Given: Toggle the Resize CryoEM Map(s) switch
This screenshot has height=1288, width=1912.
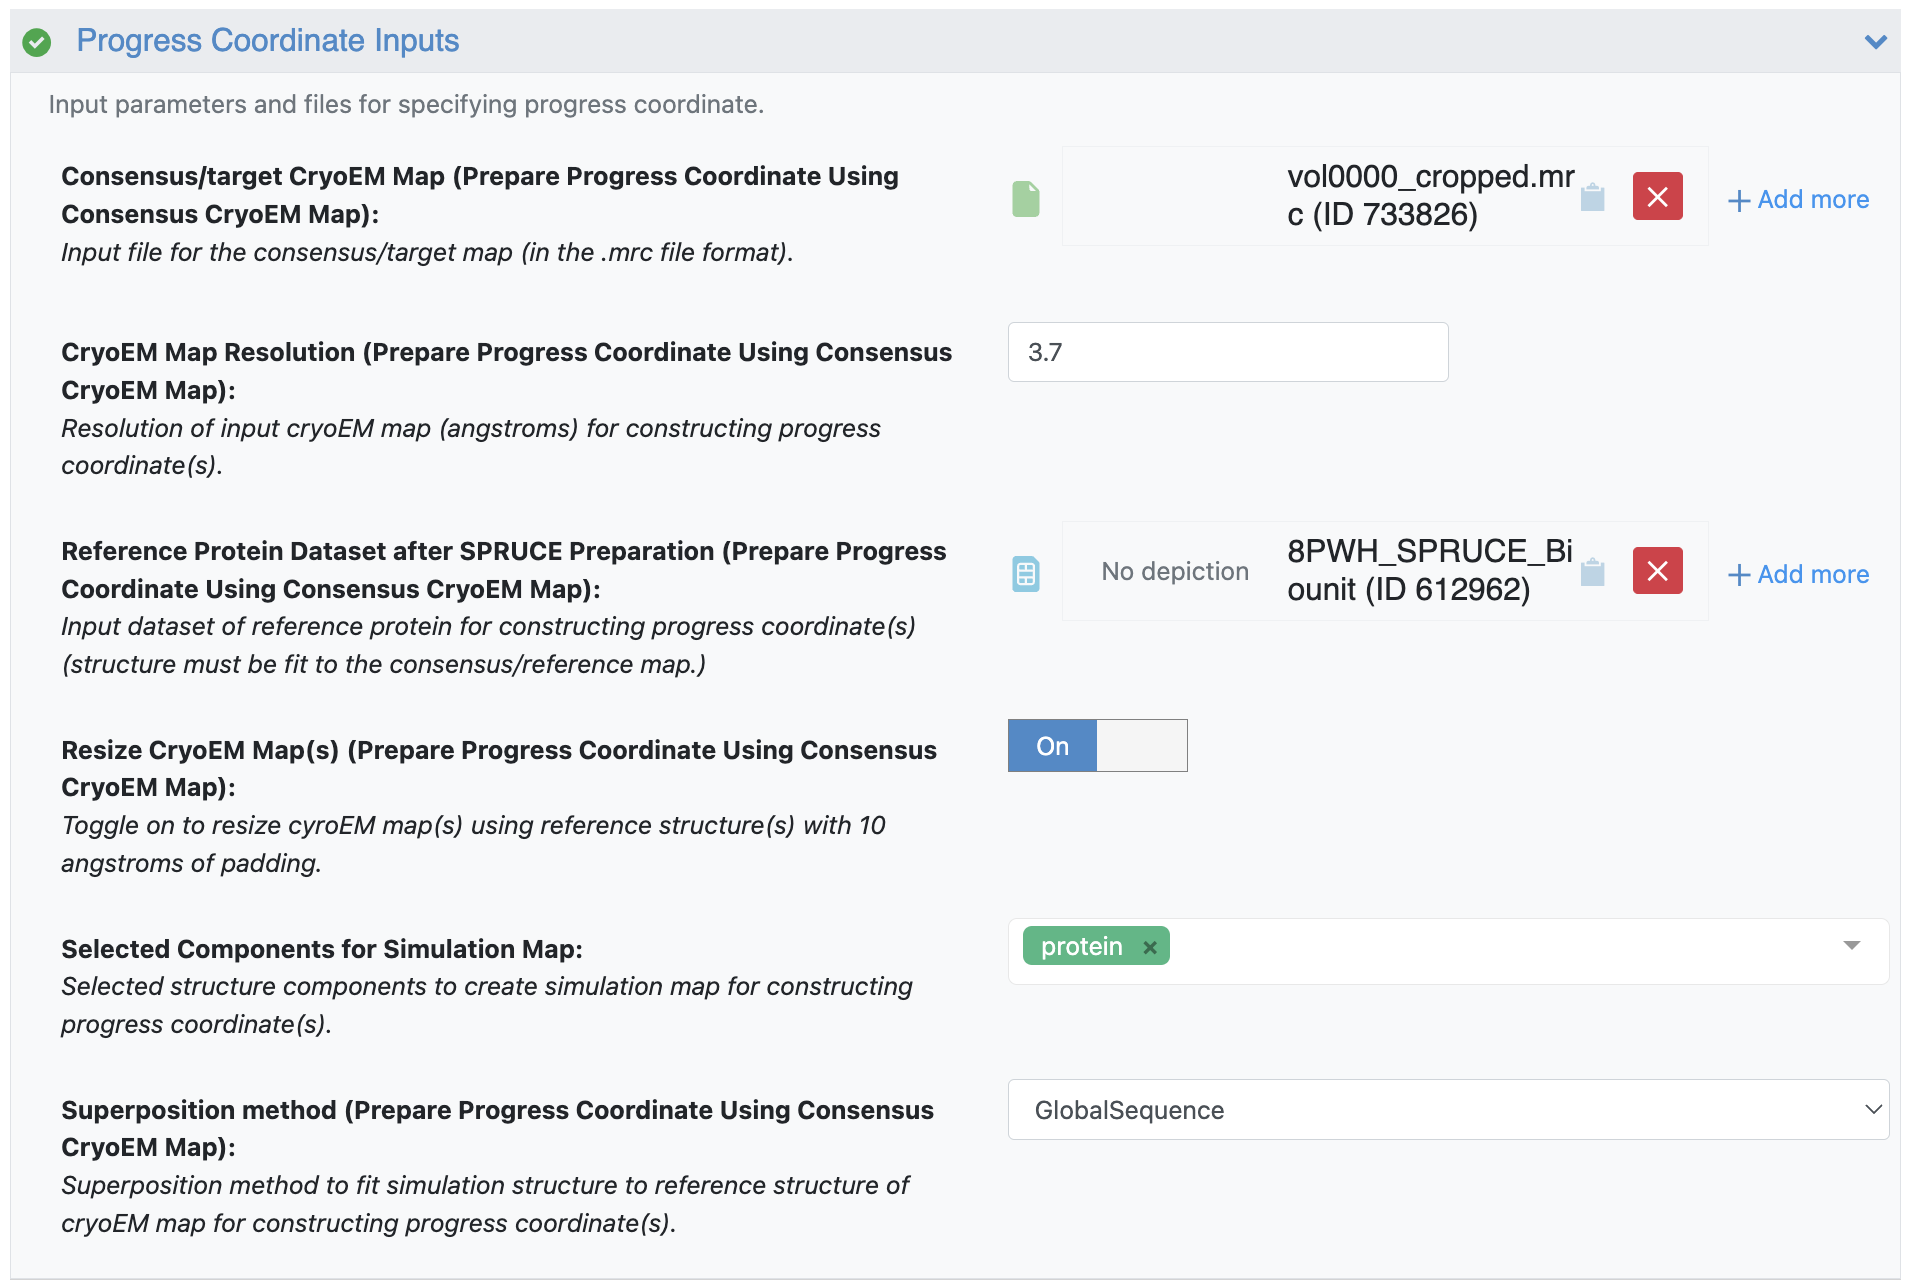Looking at the screenshot, I should (x=1097, y=746).
